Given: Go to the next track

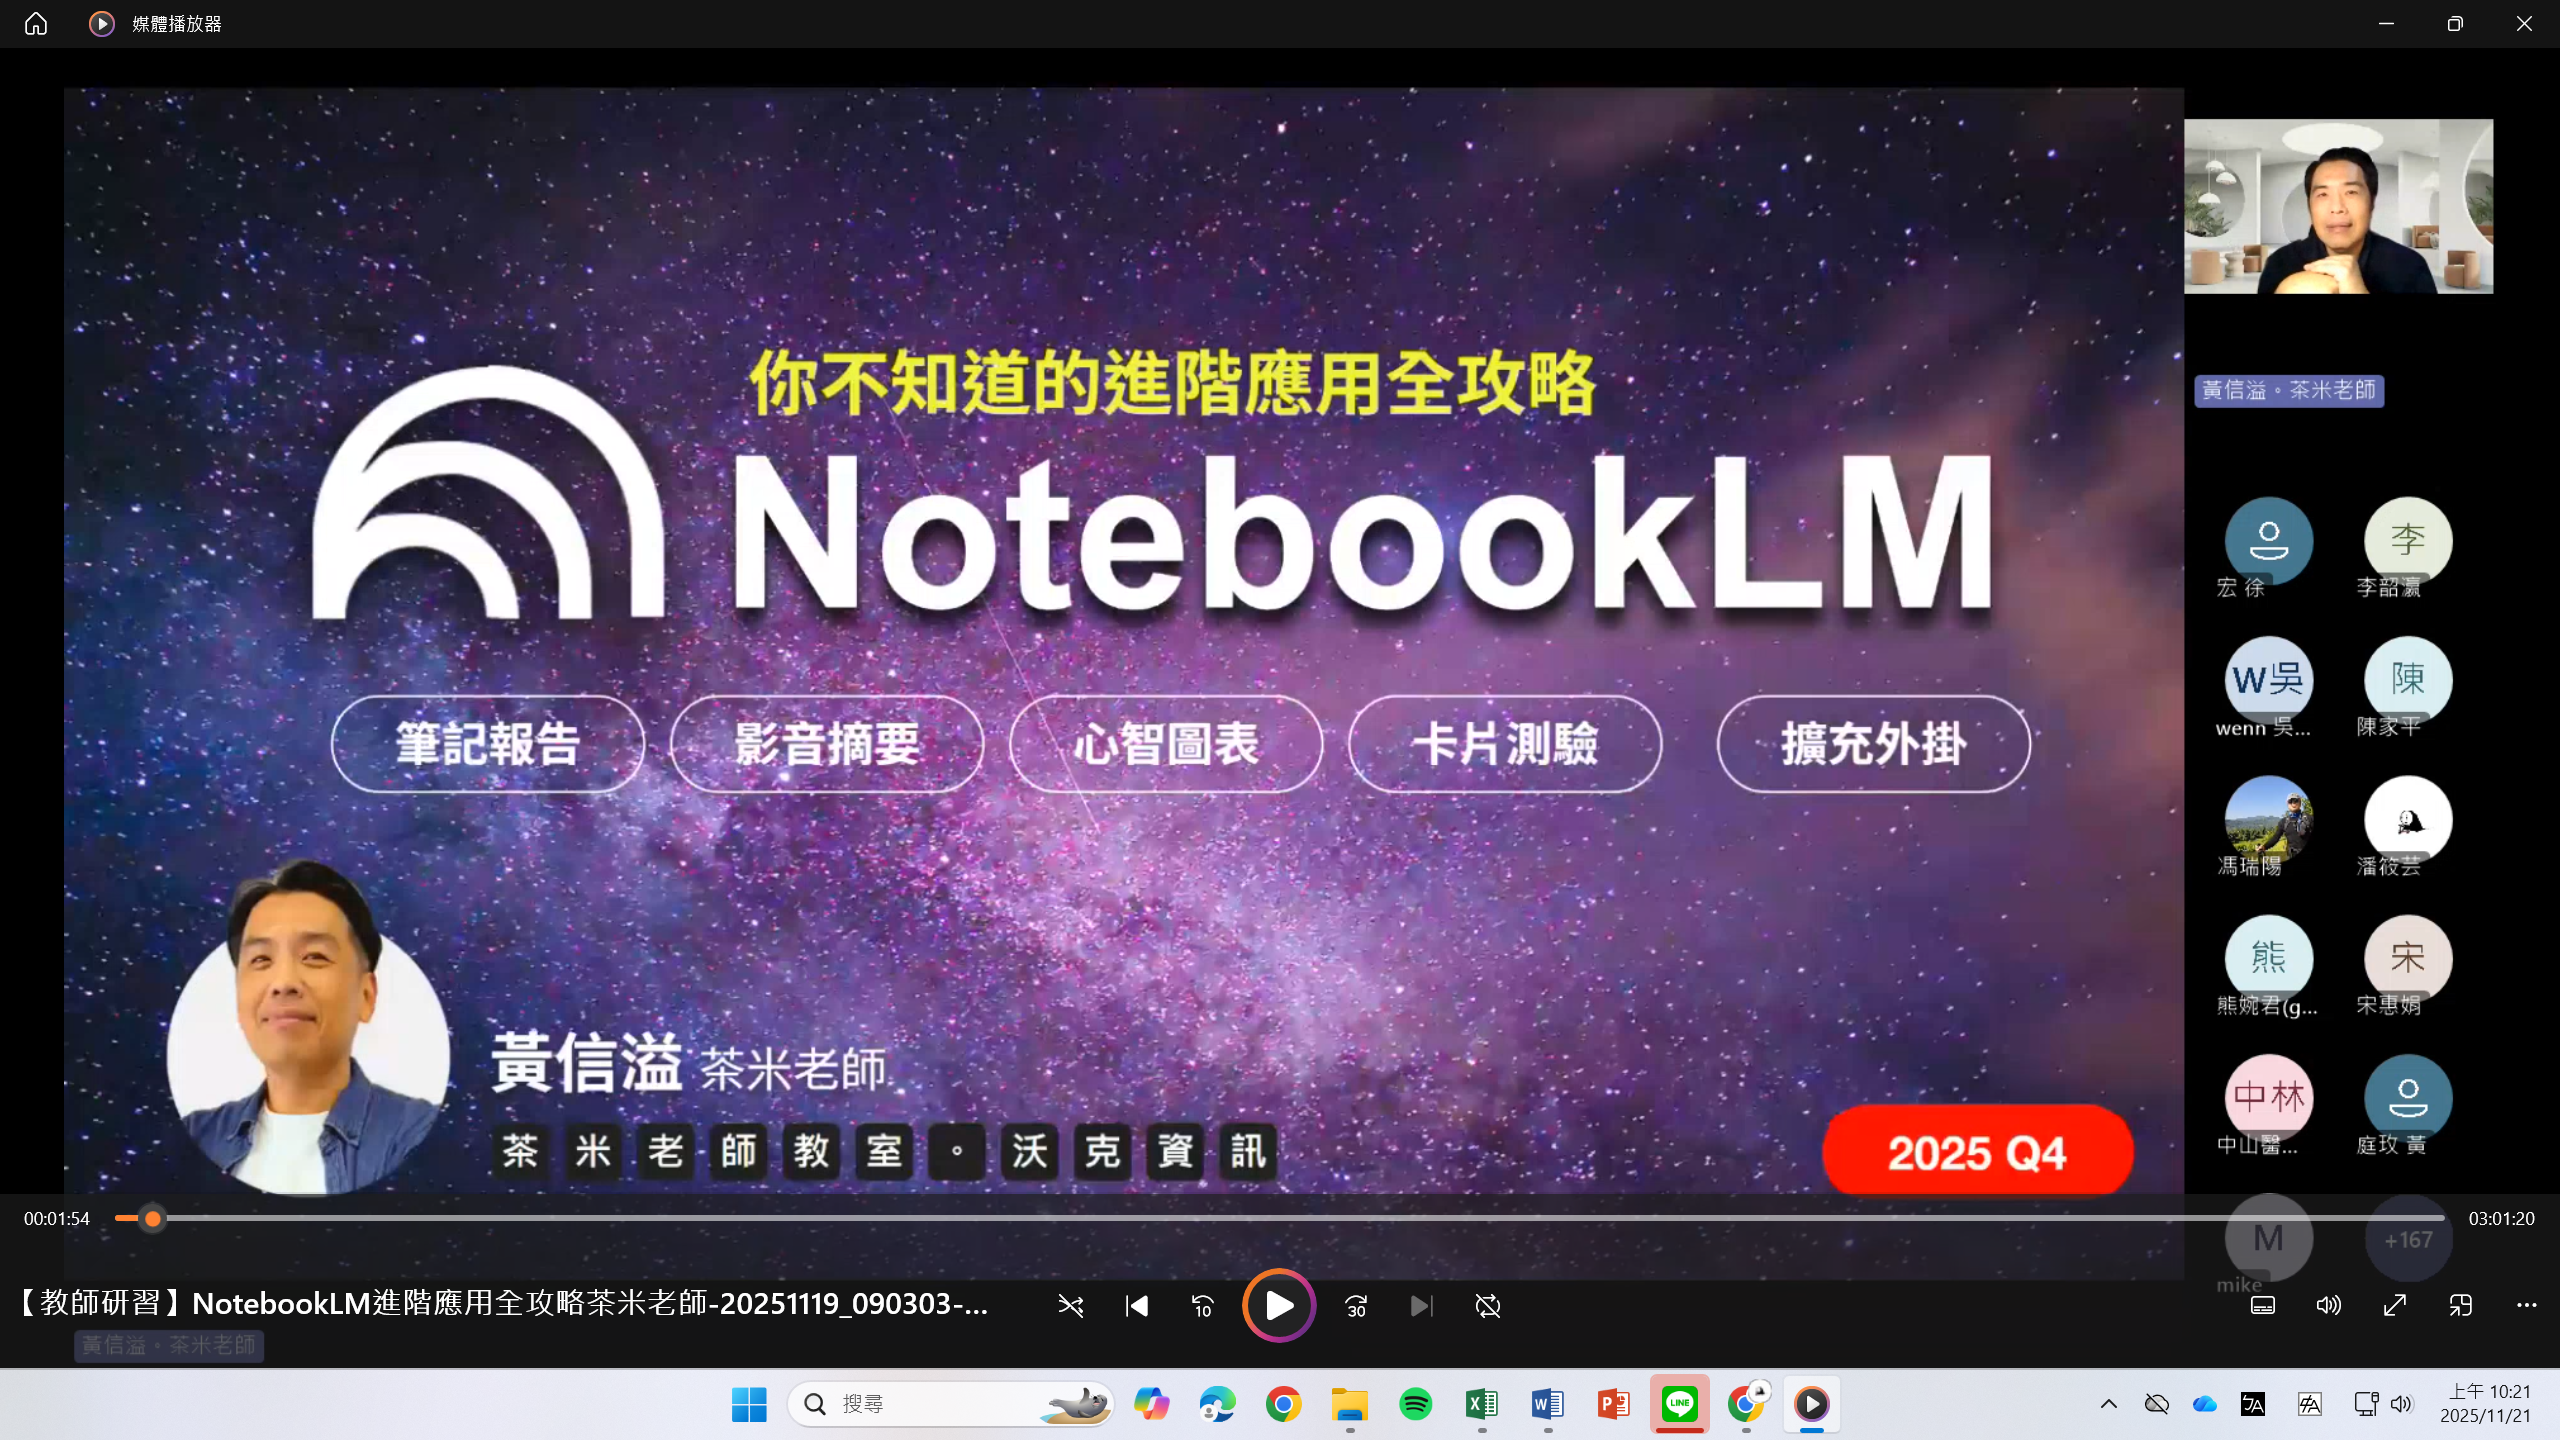Looking at the screenshot, I should click(x=1421, y=1306).
